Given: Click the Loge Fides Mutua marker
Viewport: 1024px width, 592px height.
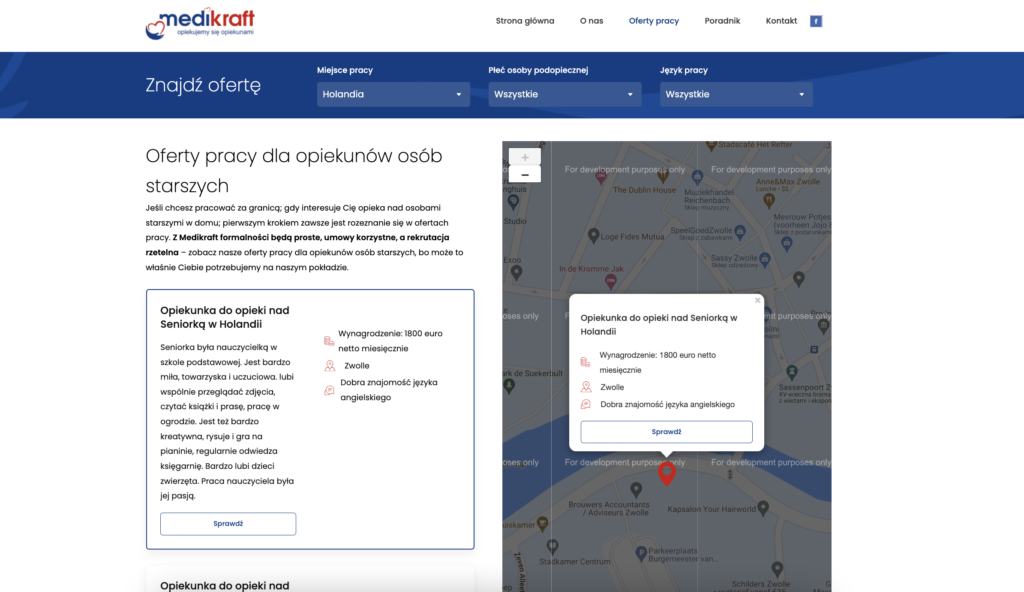Looking at the screenshot, I should (592, 237).
